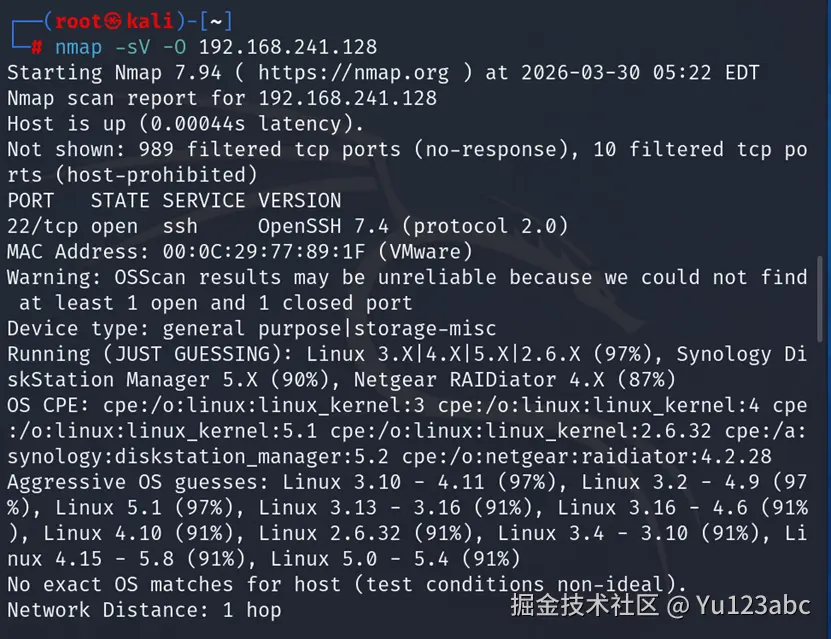
Task: Click the red # prompt symbol
Action: click(x=37, y=48)
